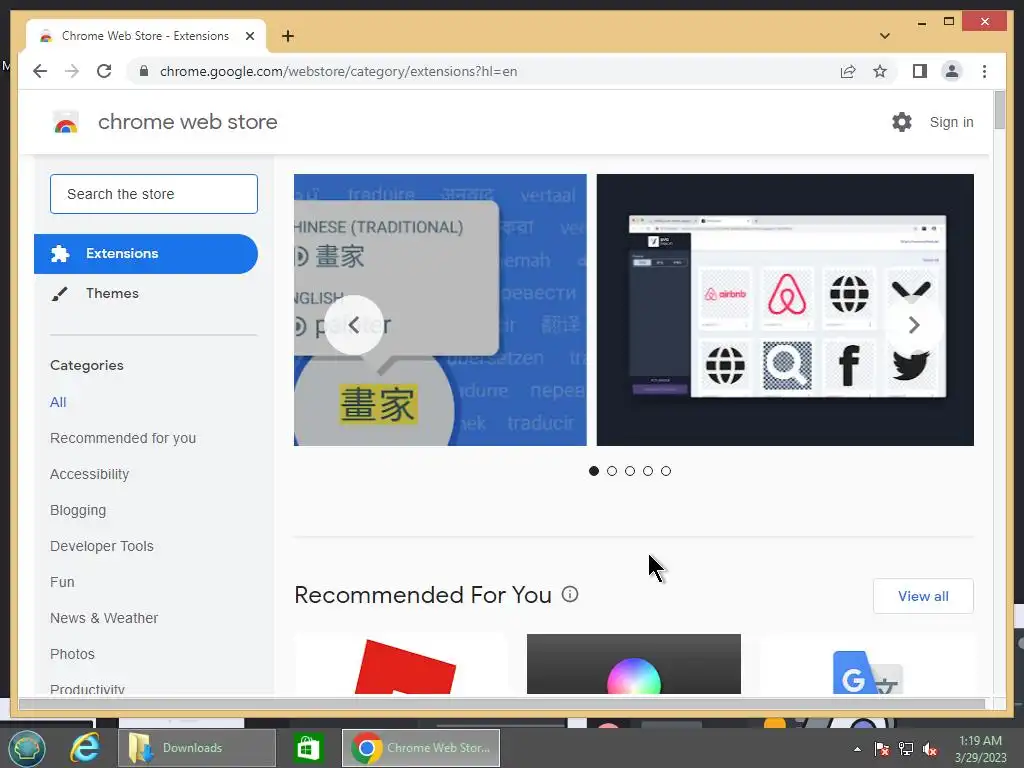Open the Downloads folder taskbar item
The width and height of the screenshot is (1024, 768).
(197, 748)
